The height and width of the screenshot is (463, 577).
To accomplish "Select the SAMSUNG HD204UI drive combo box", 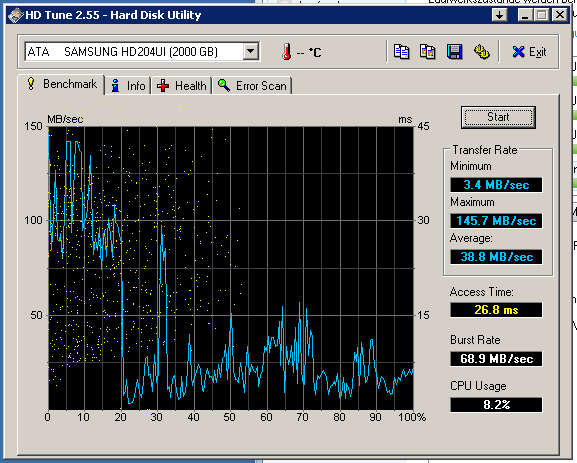I will click(142, 51).
